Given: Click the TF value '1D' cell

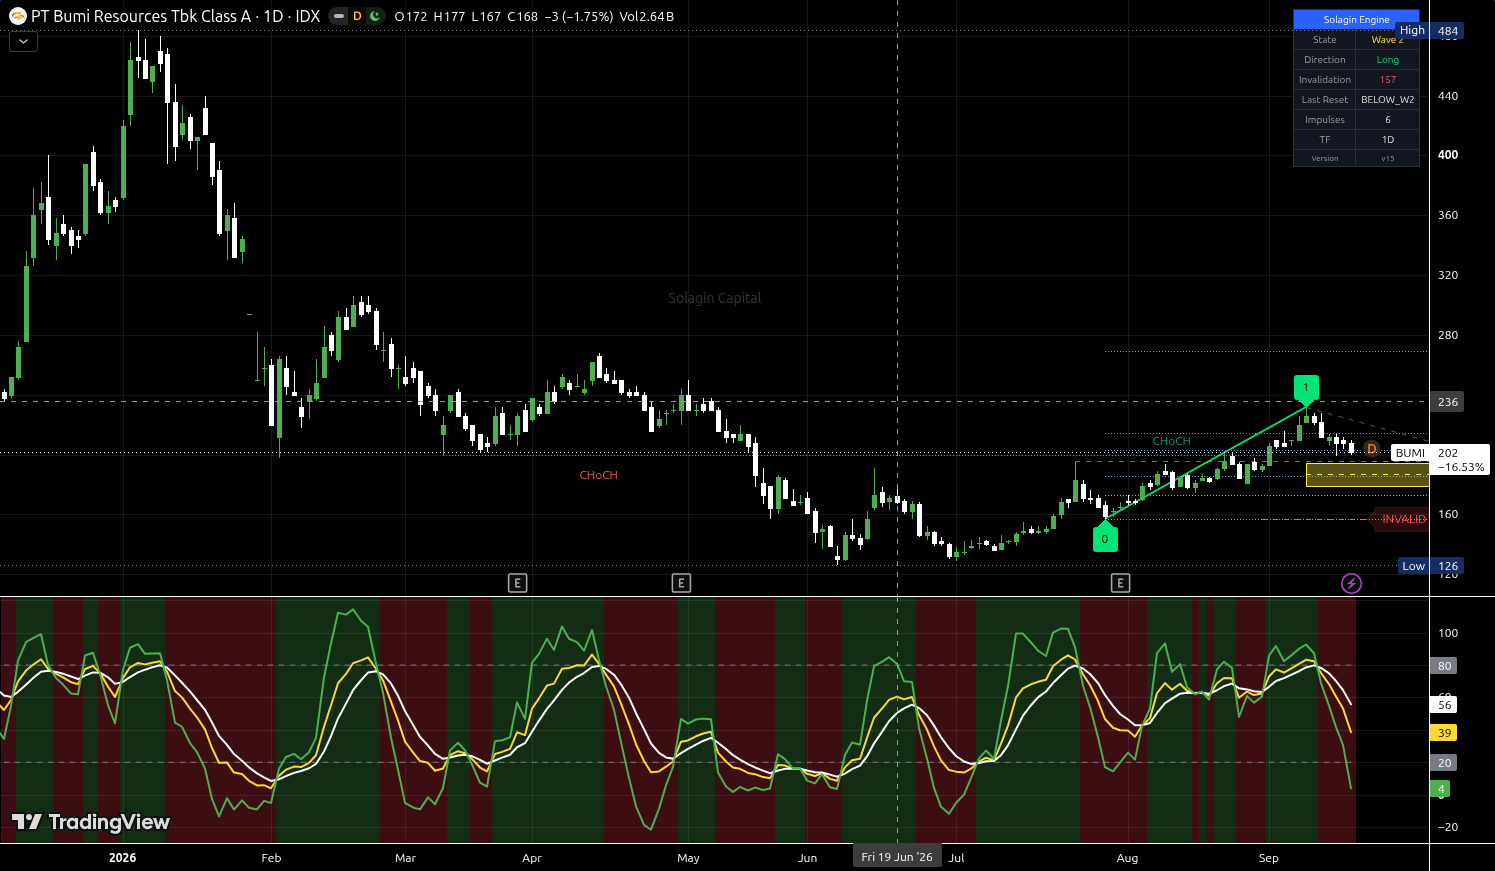Looking at the screenshot, I should point(1387,140).
